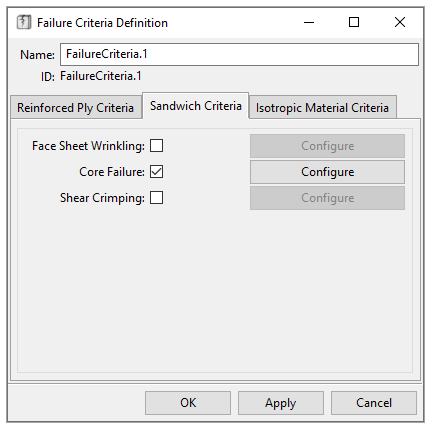
Task: Click Configure beside Shear Crimping
Action: pyautogui.click(x=327, y=198)
